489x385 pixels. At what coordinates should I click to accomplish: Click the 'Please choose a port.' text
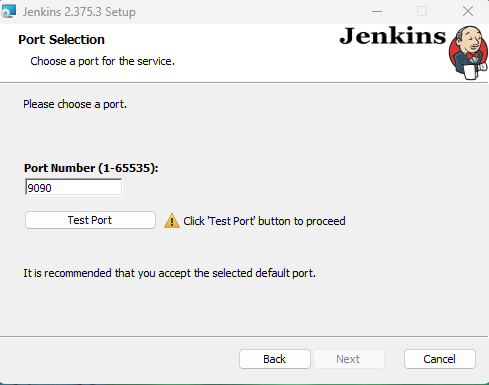[x=75, y=104]
